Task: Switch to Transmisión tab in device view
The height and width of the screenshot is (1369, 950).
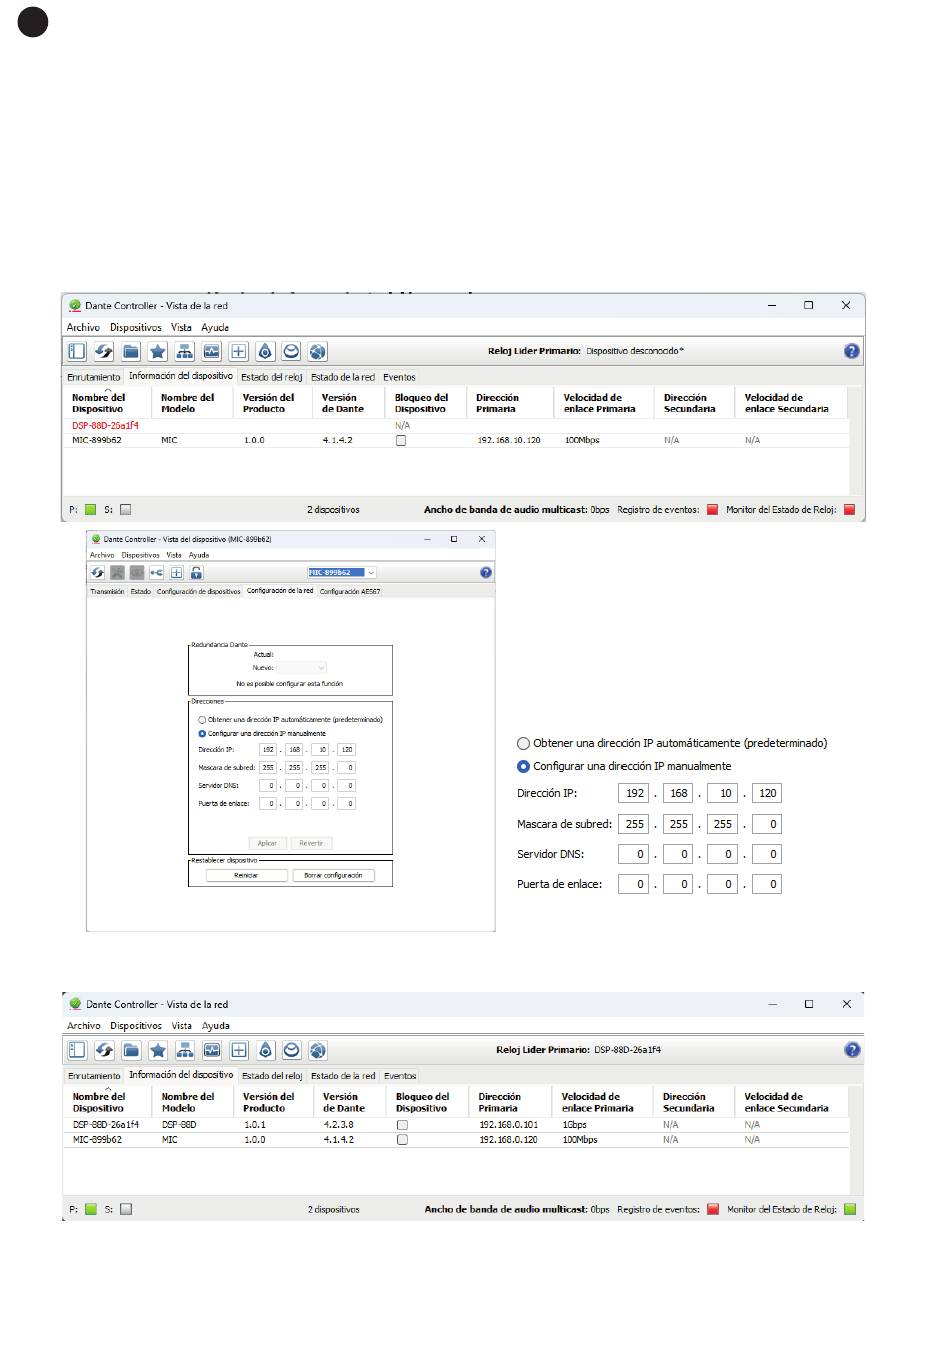Action: pos(107,591)
